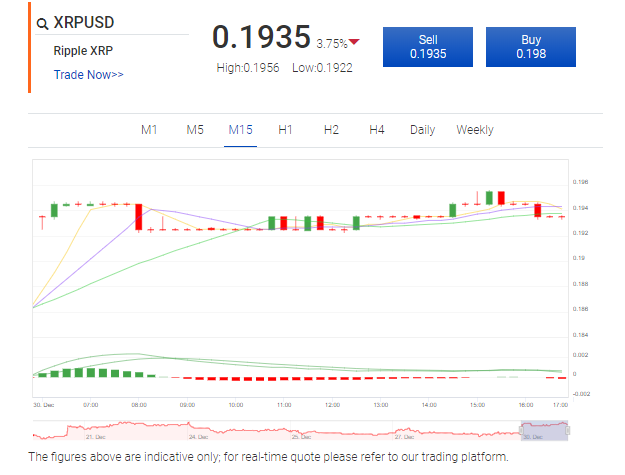Click the large red candlestick at 08:00
The image size is (625, 475).
tap(139, 217)
